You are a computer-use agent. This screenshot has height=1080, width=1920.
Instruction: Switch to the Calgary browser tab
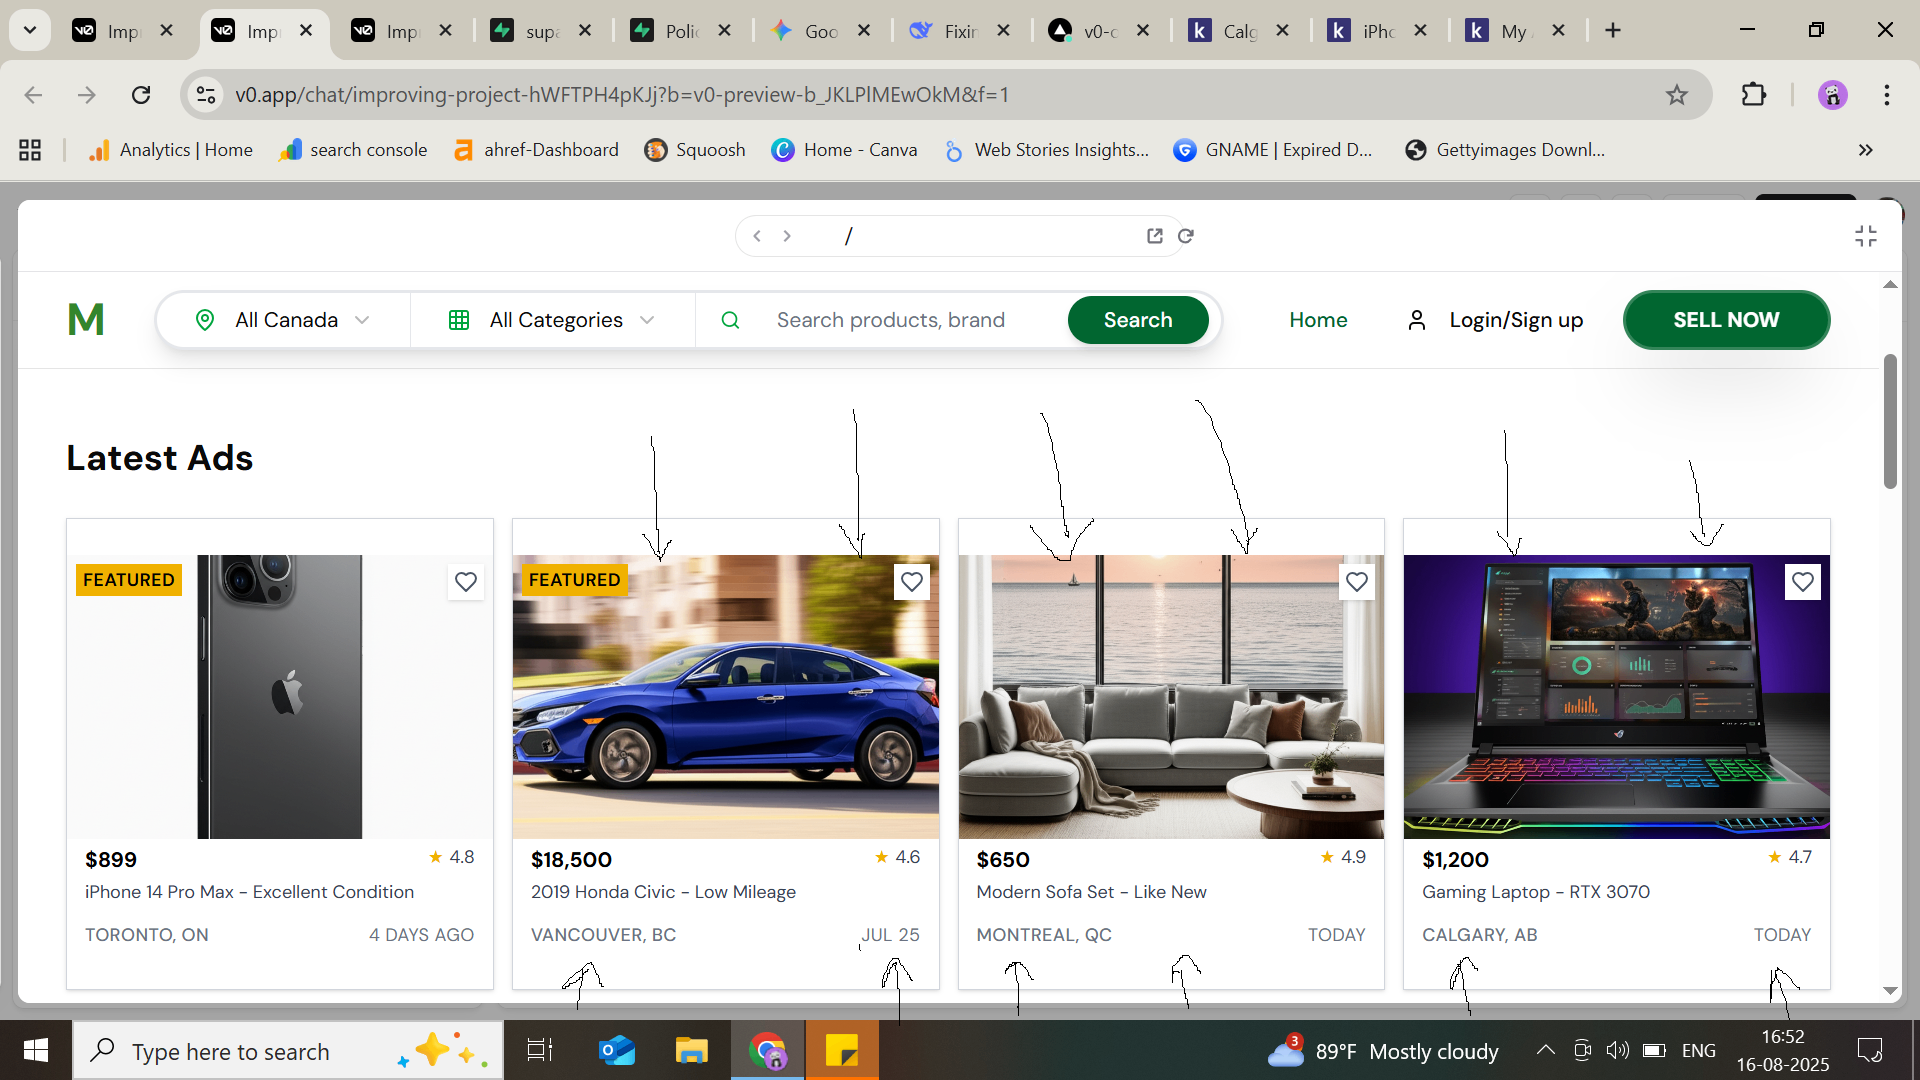[x=1237, y=30]
